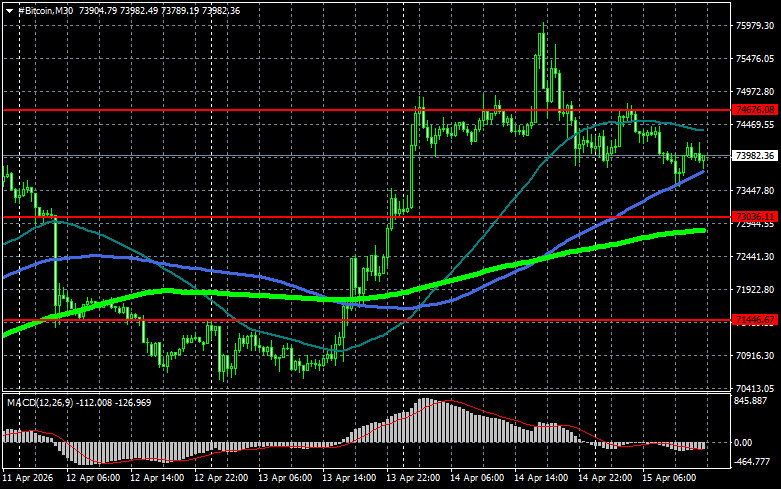
Task: Click the 12 Apr 14:00 time label
Action: pos(157,478)
